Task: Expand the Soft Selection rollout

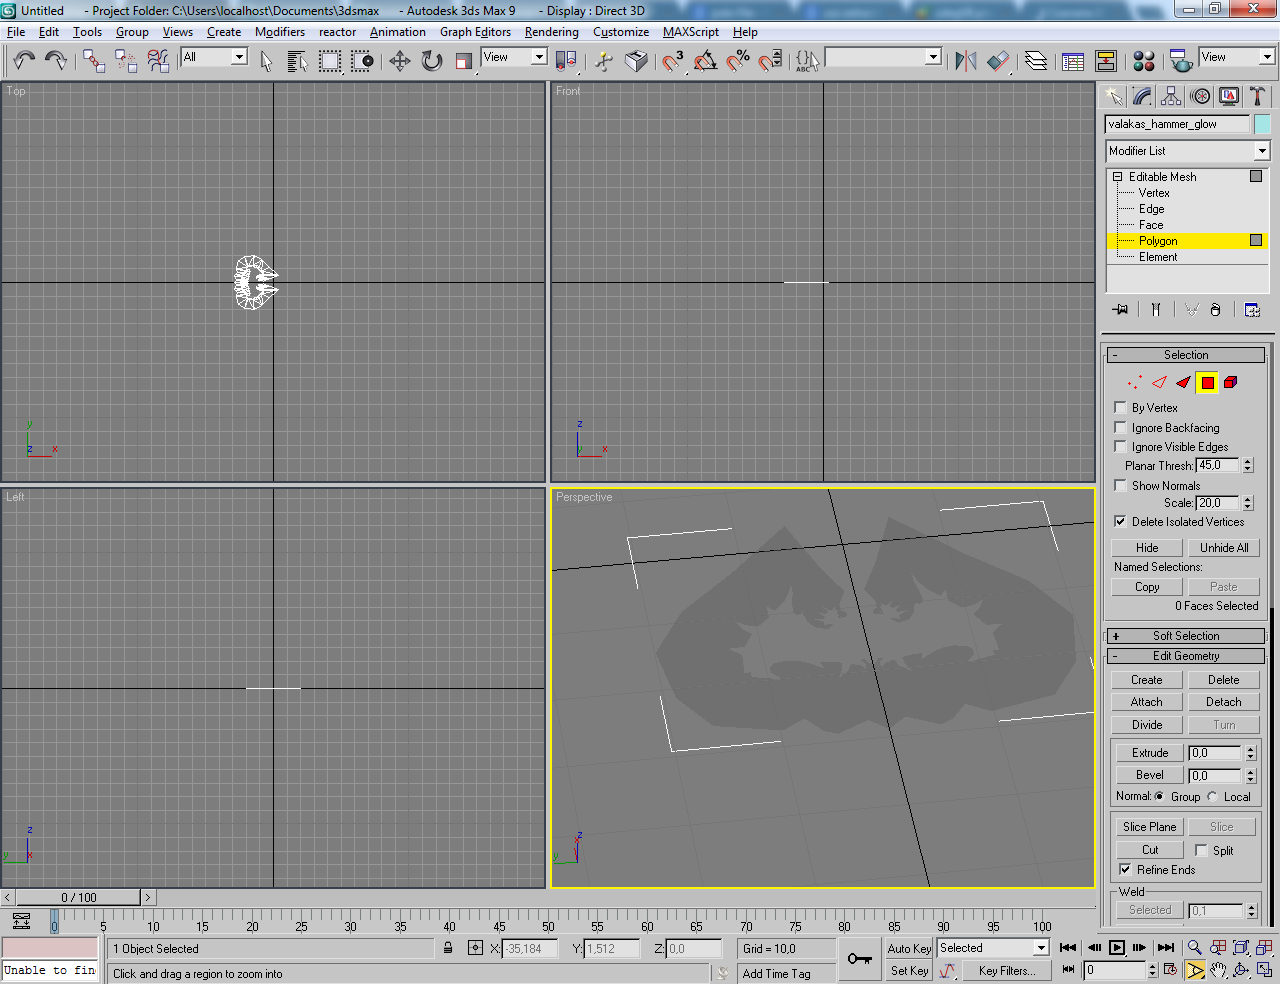Action: pyautogui.click(x=1186, y=636)
